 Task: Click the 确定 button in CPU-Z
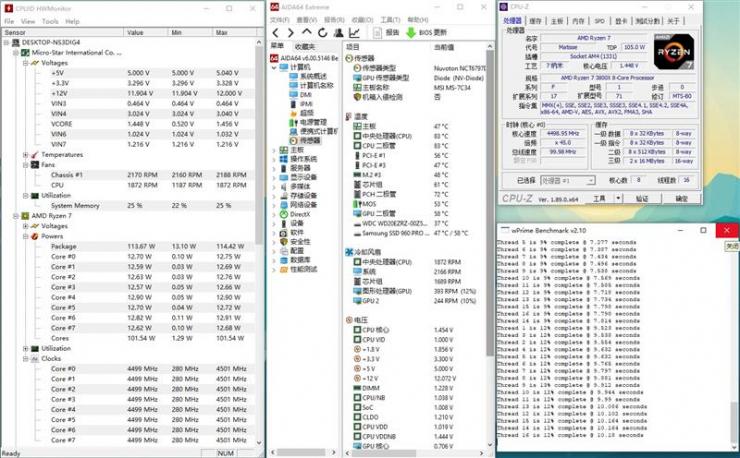click(x=681, y=198)
